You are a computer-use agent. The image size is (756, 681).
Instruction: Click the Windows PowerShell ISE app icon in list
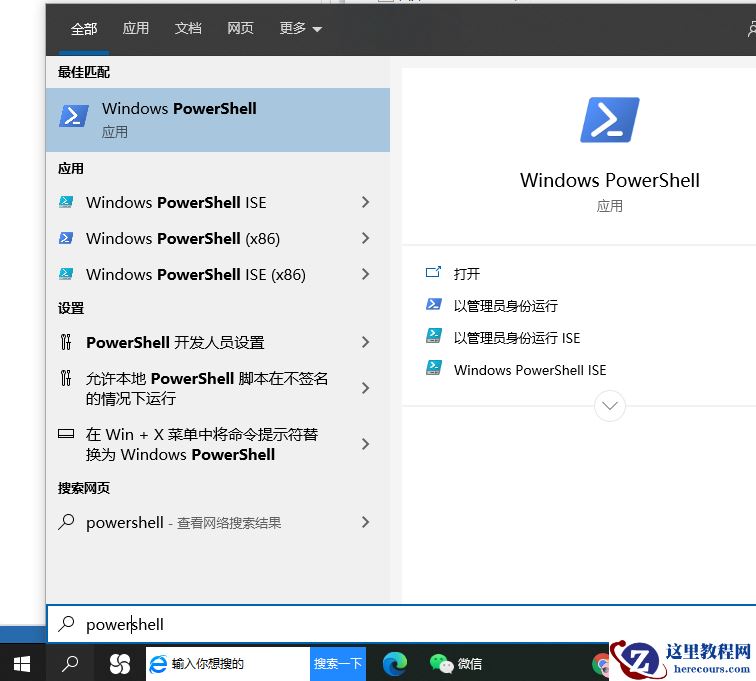66,202
